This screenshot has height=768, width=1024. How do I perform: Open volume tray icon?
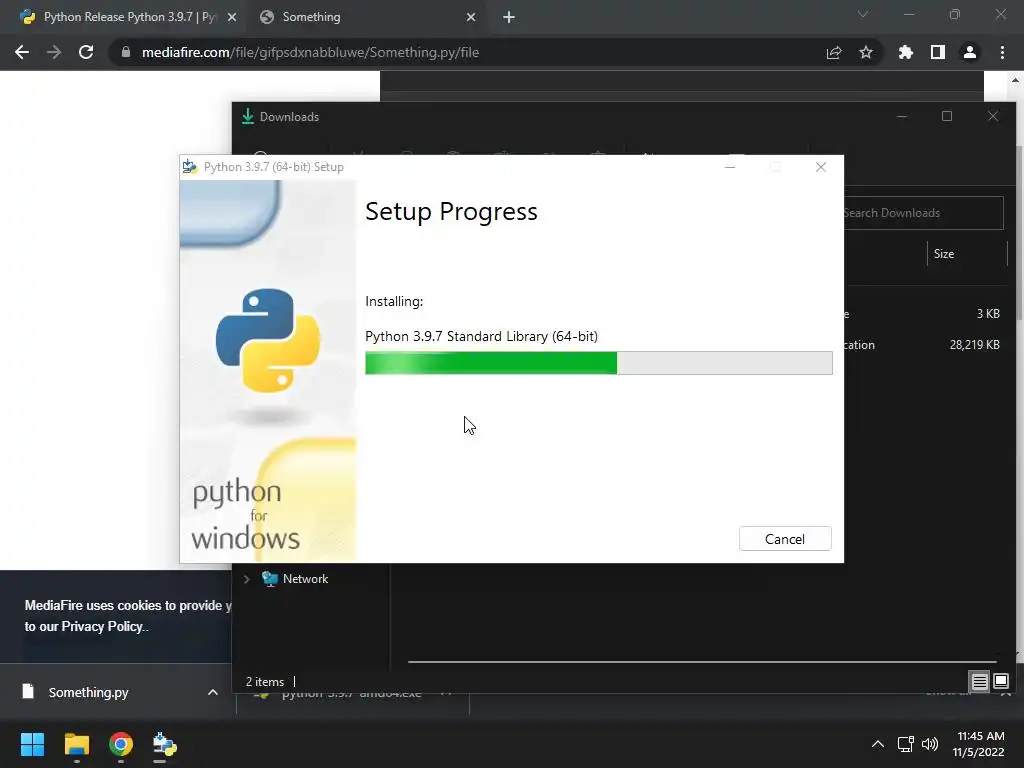[930, 744]
